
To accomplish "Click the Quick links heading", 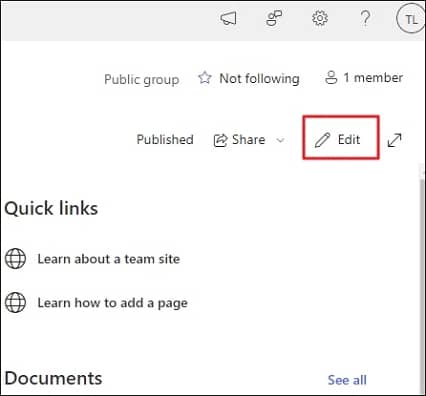I will point(51,209).
